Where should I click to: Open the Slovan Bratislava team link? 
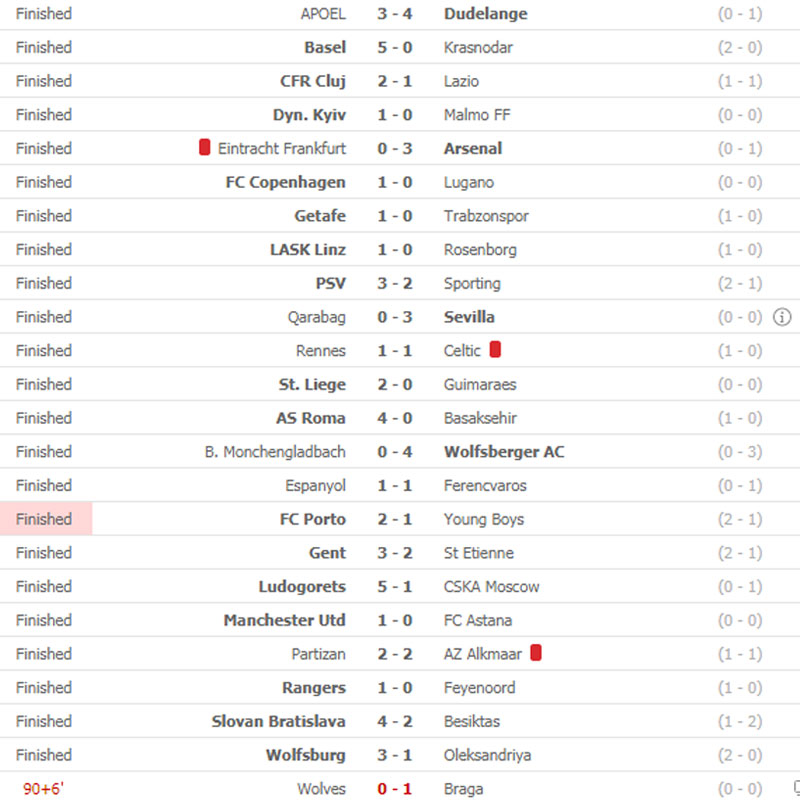[278, 721]
